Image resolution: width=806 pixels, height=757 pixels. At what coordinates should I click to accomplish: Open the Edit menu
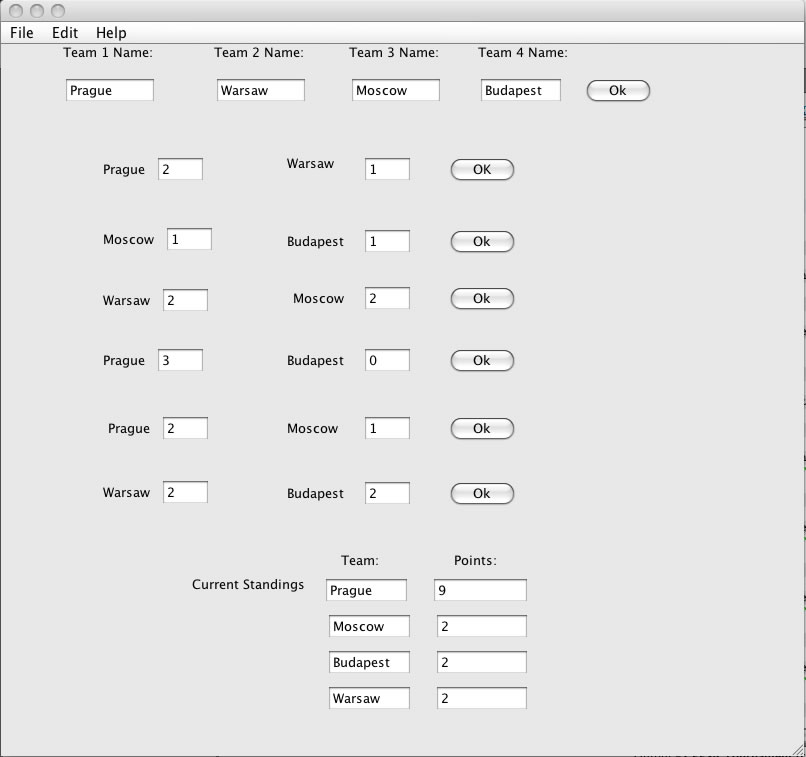(65, 33)
